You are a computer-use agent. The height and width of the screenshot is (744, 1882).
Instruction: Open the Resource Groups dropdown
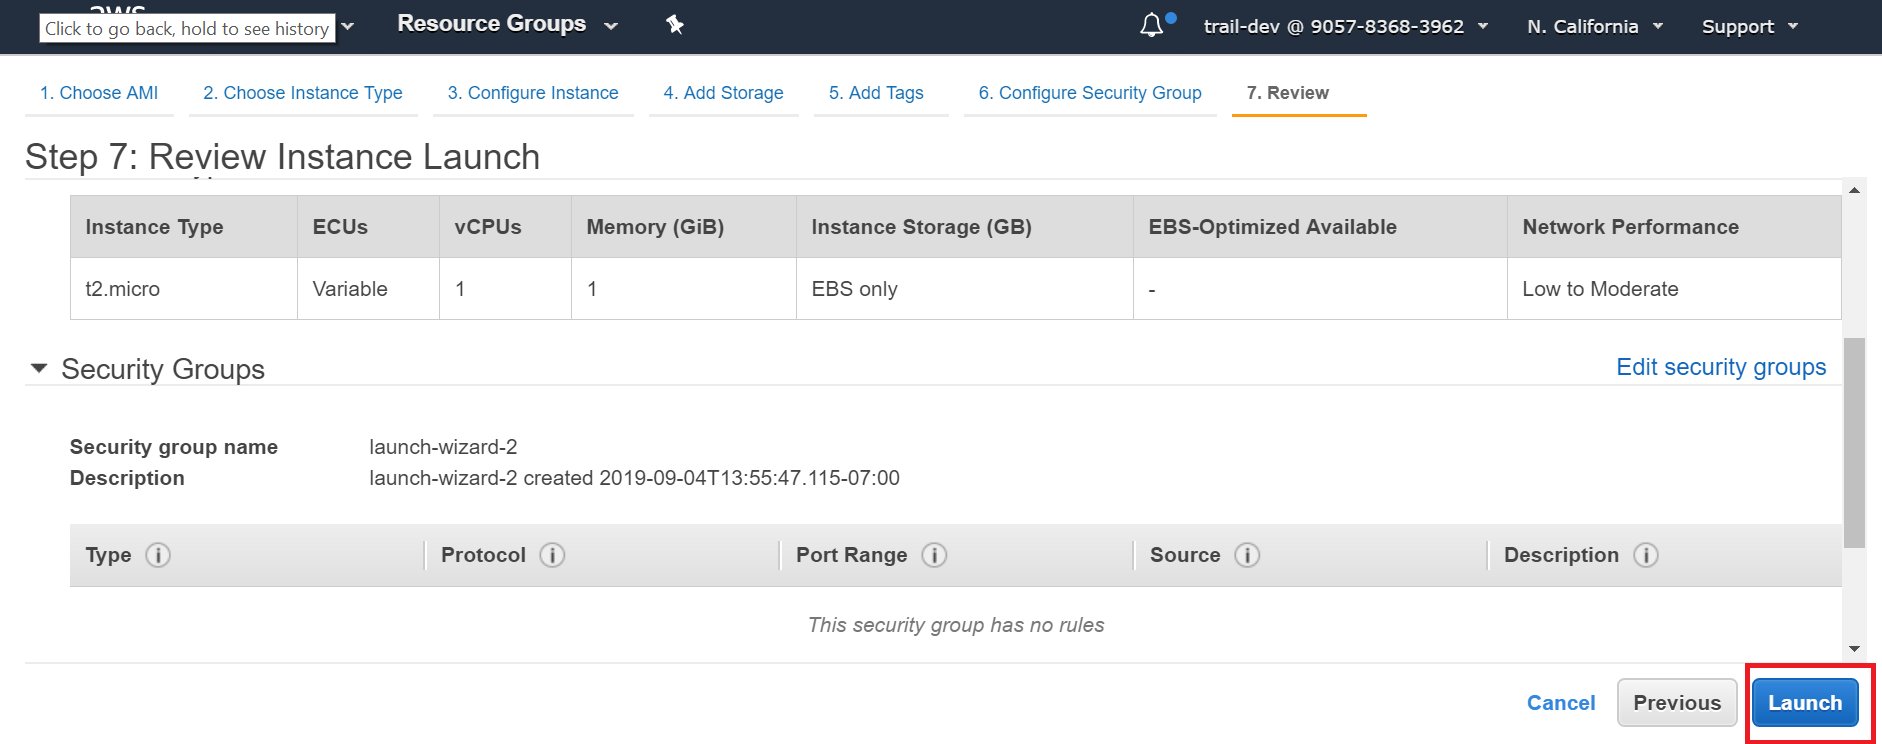coord(507,24)
